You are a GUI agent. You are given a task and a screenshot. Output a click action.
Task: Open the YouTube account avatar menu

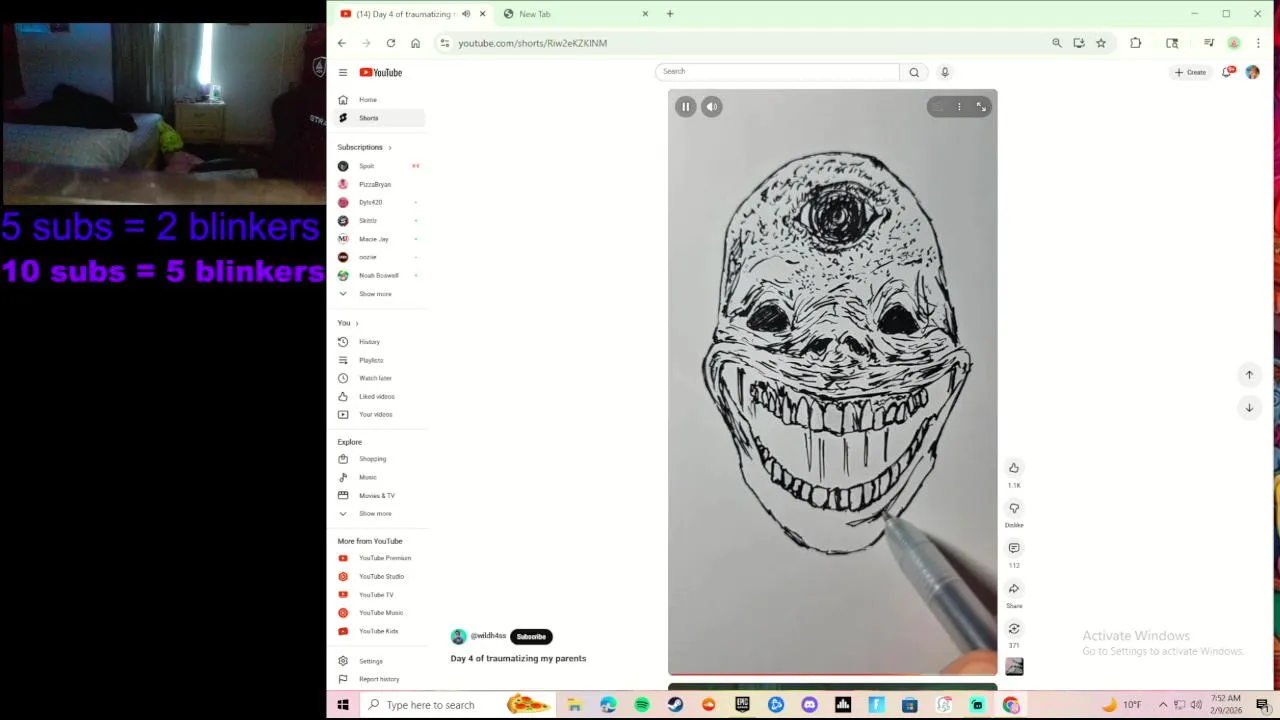1252,72
